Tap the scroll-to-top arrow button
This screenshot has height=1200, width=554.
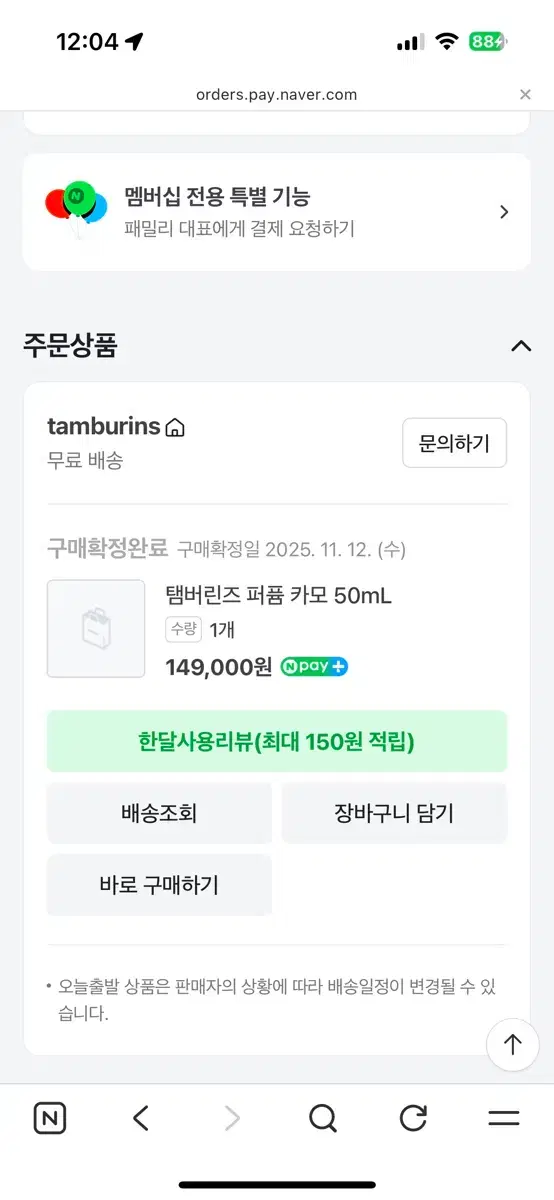(513, 1045)
